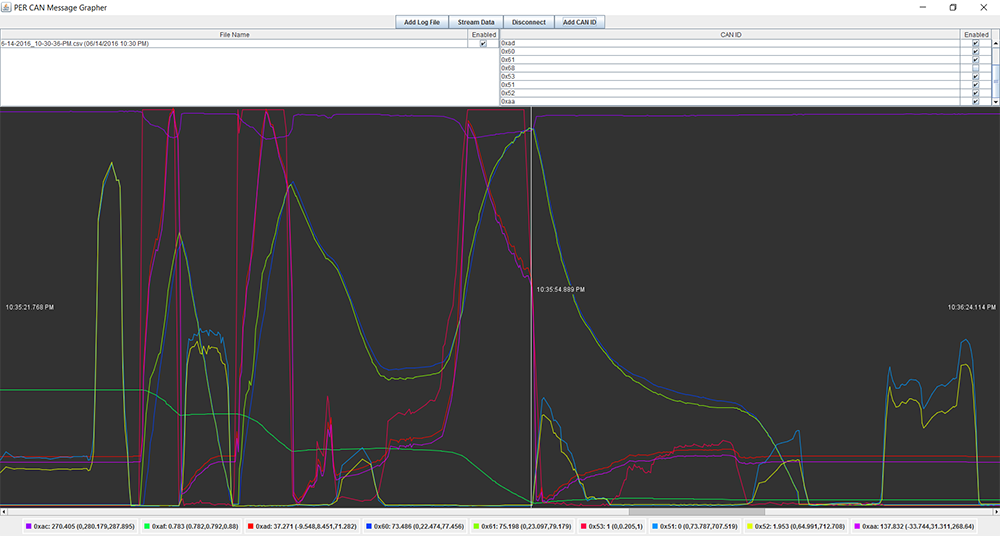Click the red 0xad legend swatch
Viewport: 1000px width, 536px height.
[x=250, y=525]
